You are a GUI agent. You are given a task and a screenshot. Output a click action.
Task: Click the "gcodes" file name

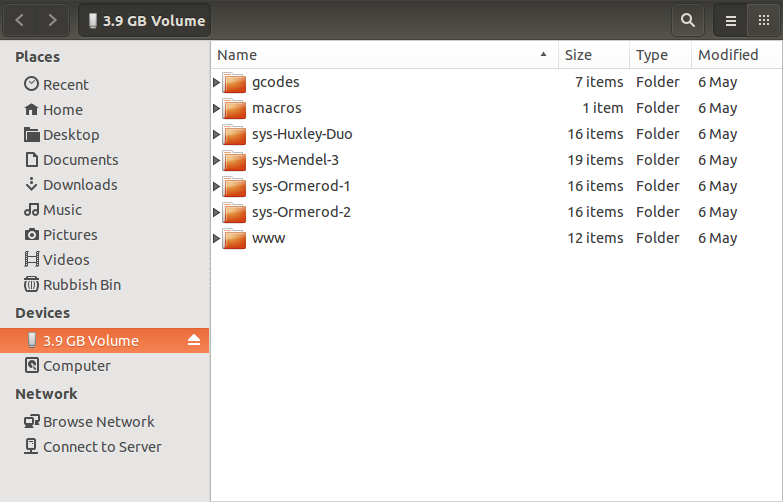pyautogui.click(x=276, y=82)
